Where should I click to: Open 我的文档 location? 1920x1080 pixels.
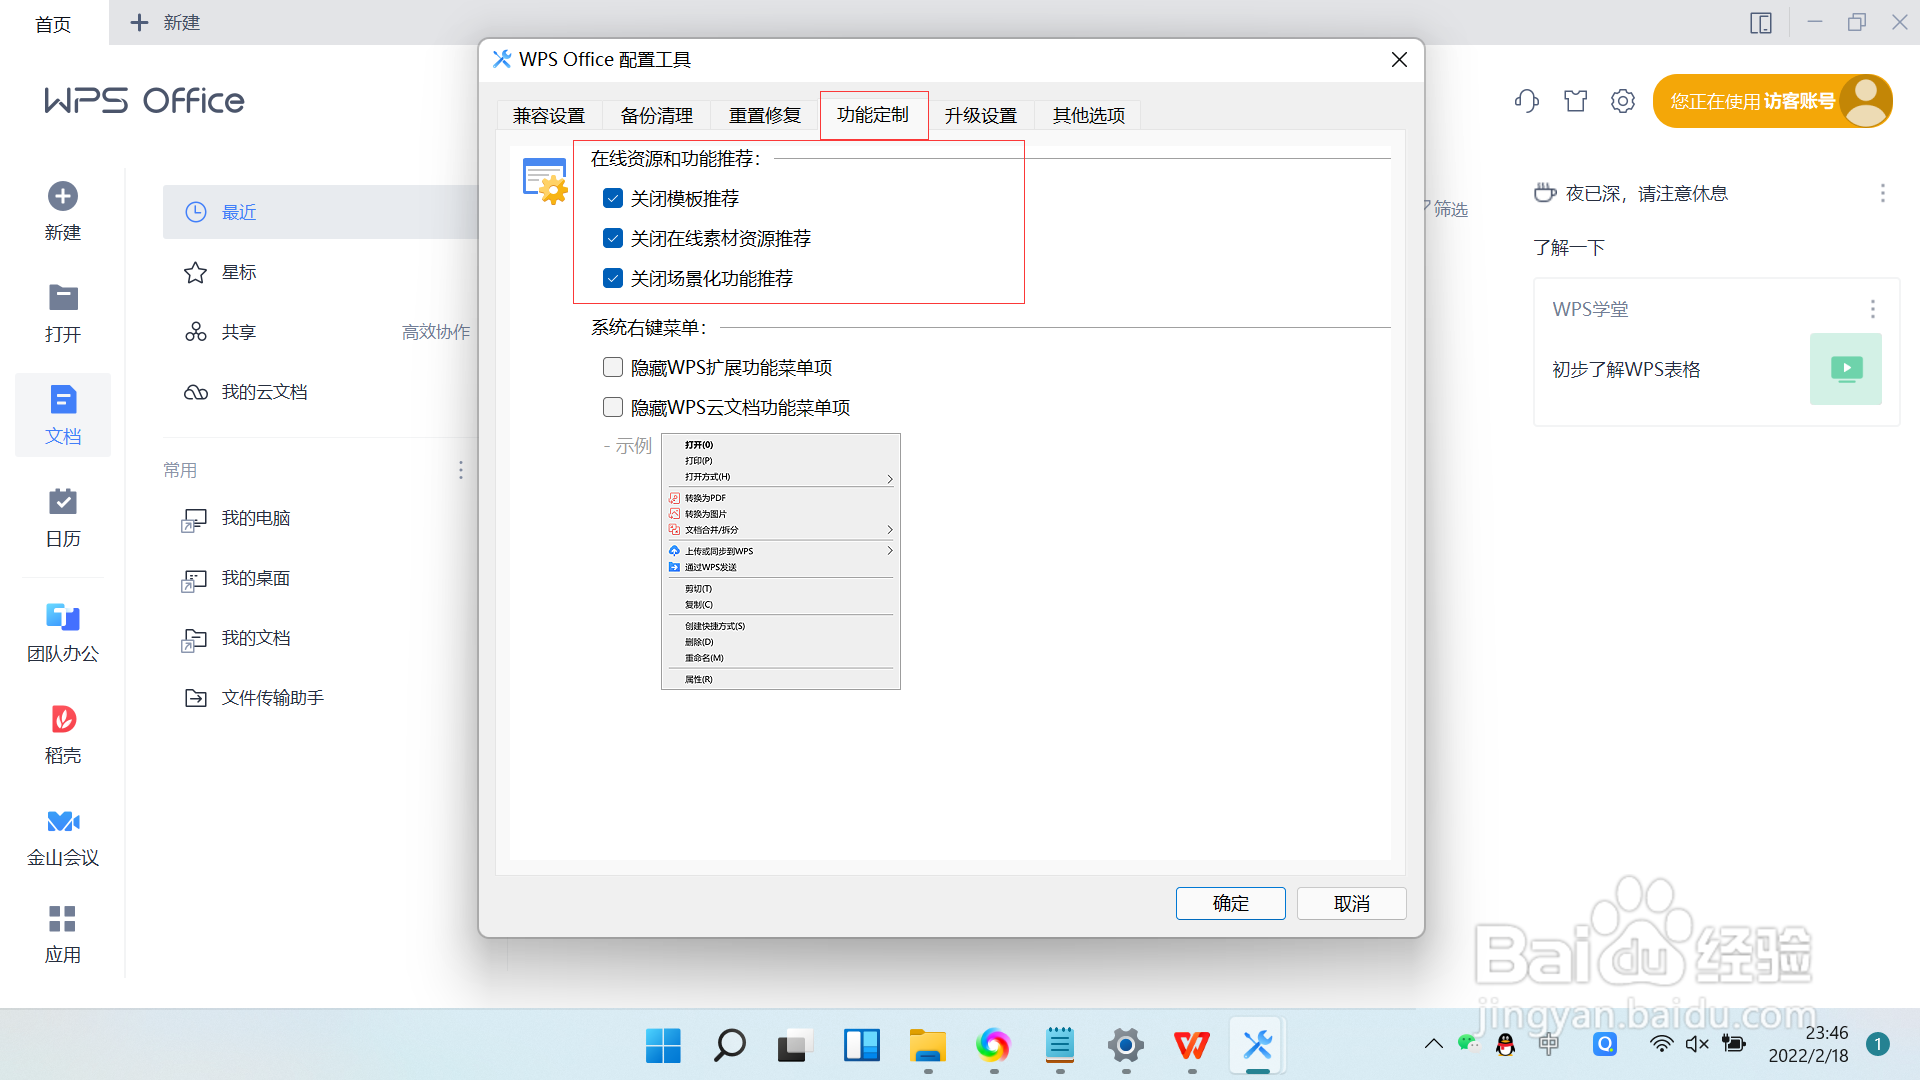point(320,638)
